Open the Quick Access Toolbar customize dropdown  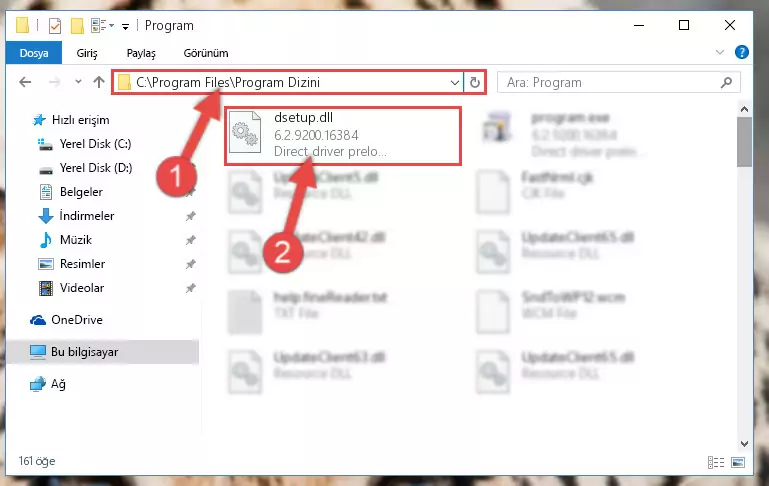(x=126, y=26)
